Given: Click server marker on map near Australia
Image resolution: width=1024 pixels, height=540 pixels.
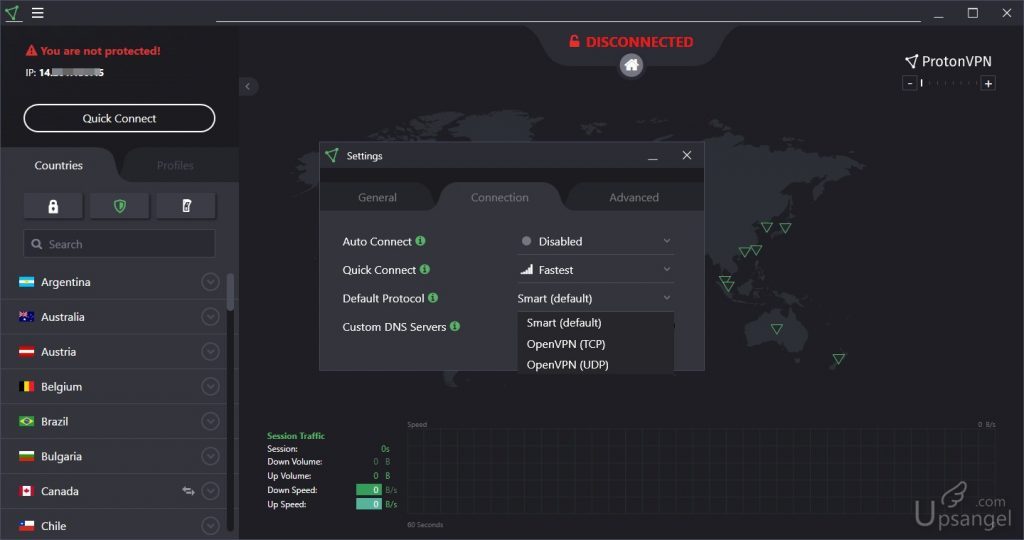Looking at the screenshot, I should pyautogui.click(x=776, y=329).
